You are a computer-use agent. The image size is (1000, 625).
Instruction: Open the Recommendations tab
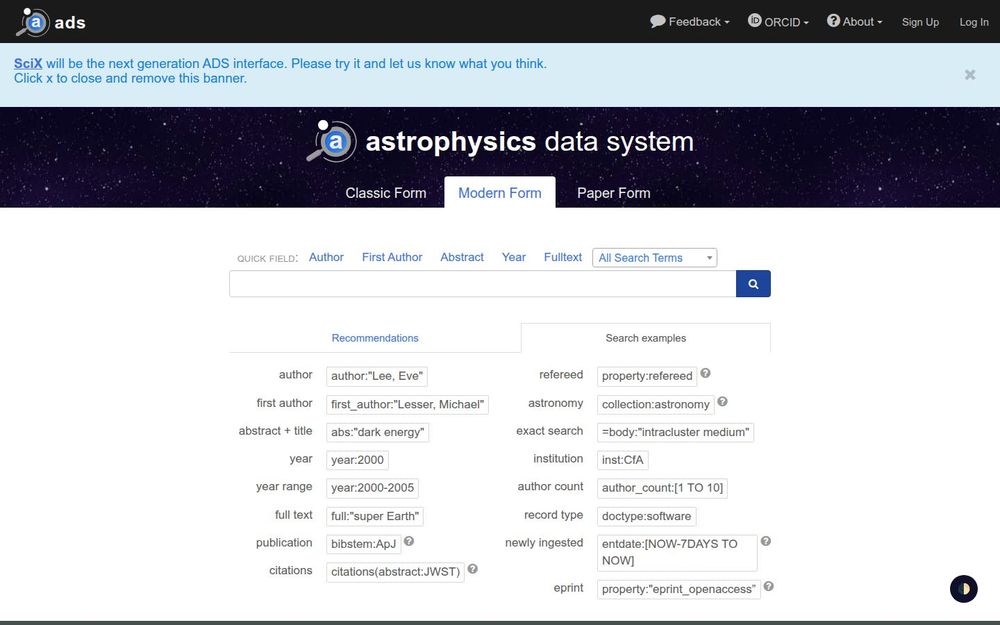375,338
